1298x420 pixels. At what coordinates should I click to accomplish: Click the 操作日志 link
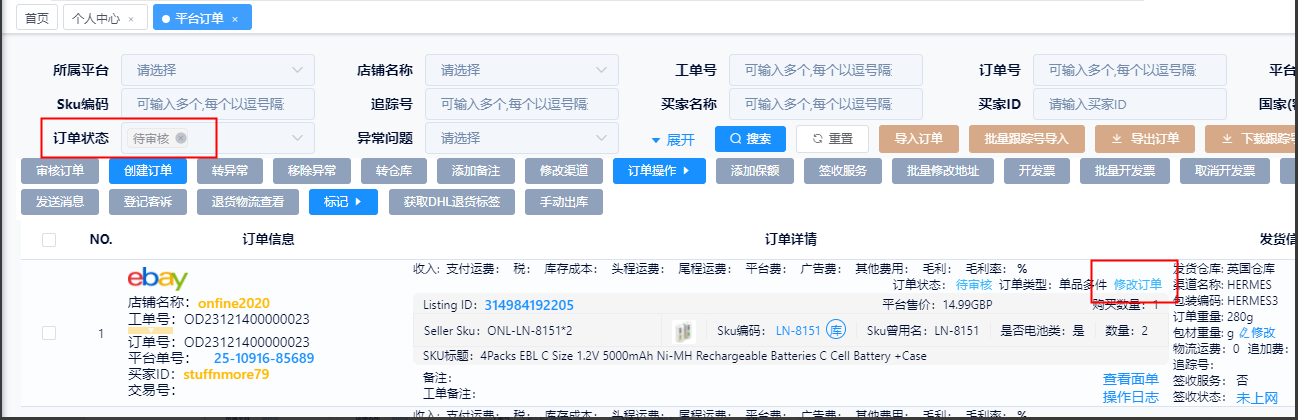pyautogui.click(x=1131, y=398)
